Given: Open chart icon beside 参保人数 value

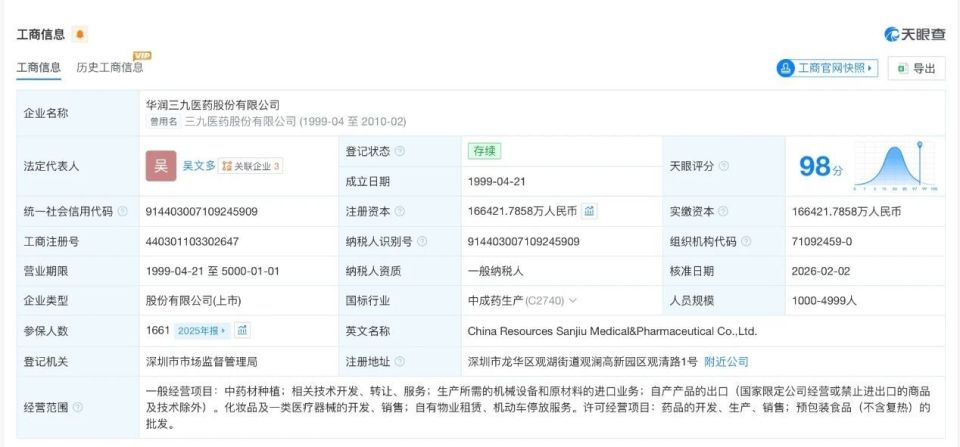Looking at the screenshot, I should [242, 331].
